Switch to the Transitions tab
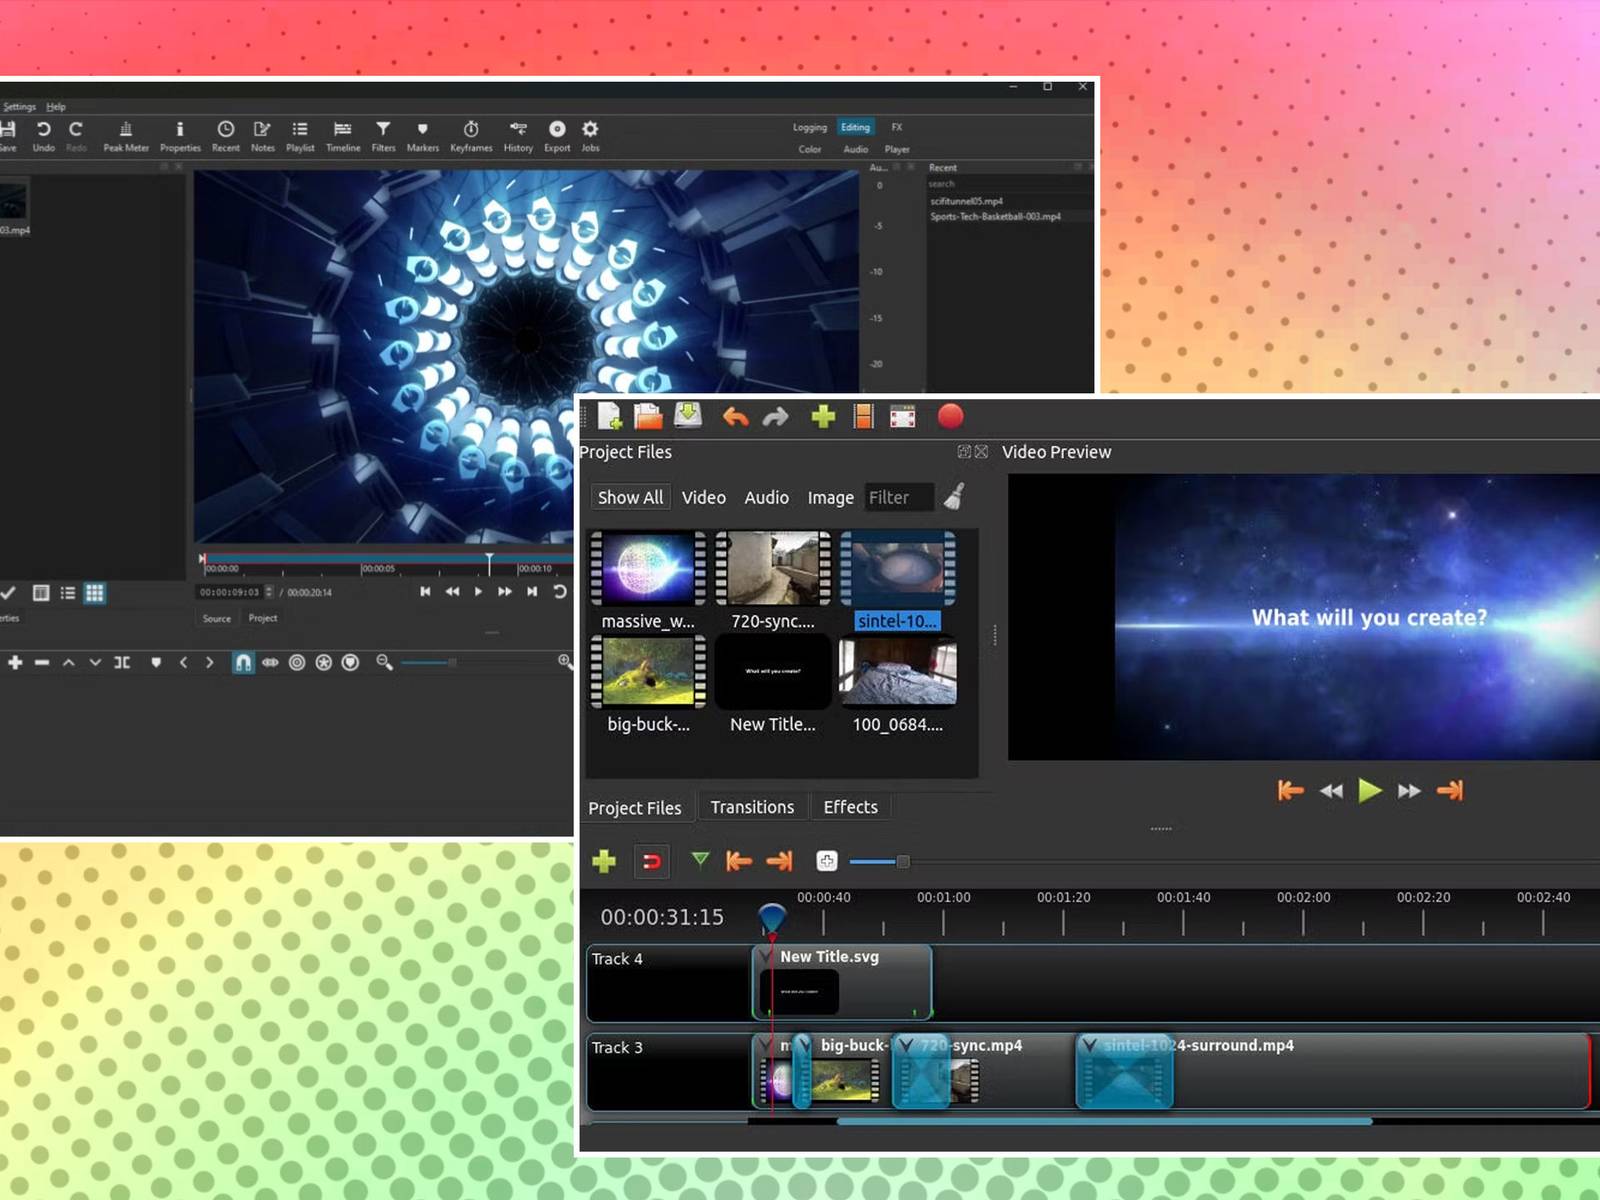The width and height of the screenshot is (1600, 1200). [x=752, y=807]
